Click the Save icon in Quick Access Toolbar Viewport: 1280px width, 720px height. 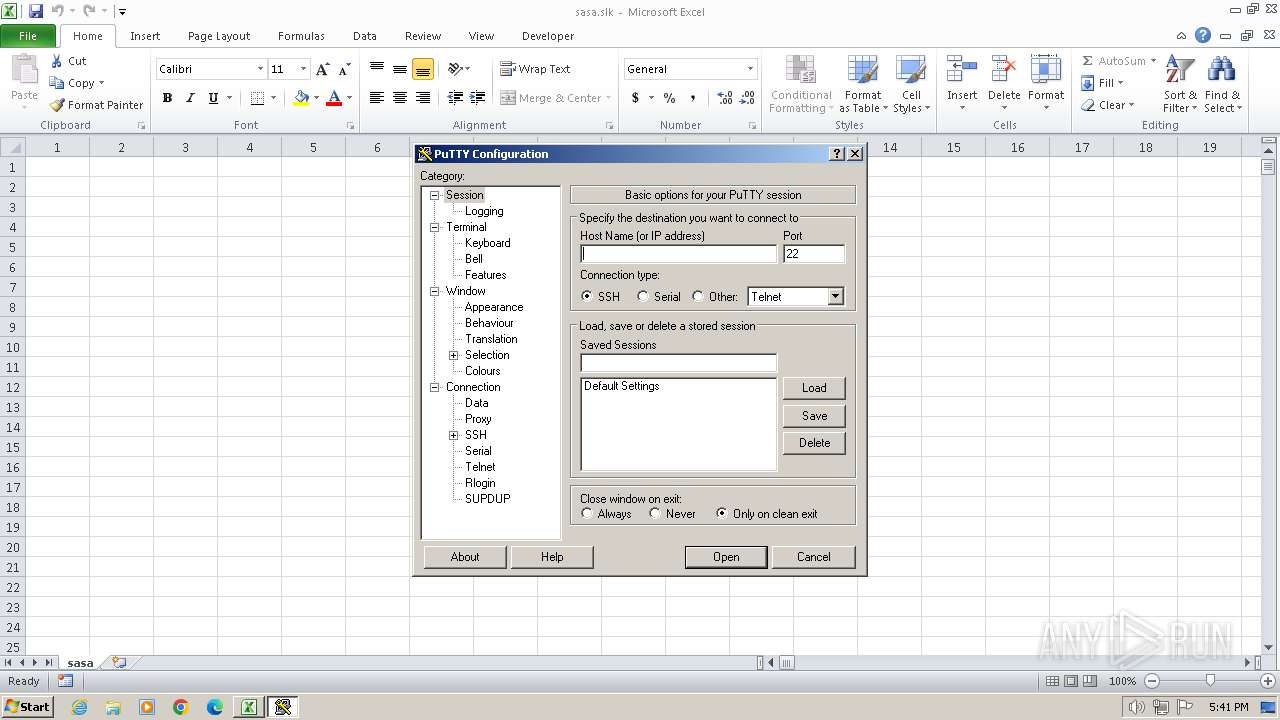click(x=36, y=11)
